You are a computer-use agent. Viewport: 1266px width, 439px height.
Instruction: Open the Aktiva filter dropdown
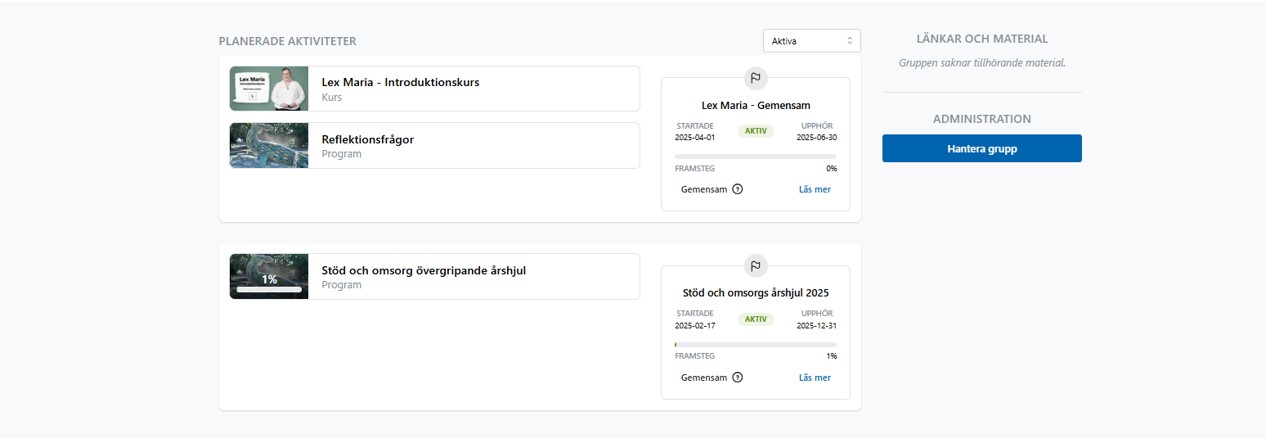[x=811, y=41]
